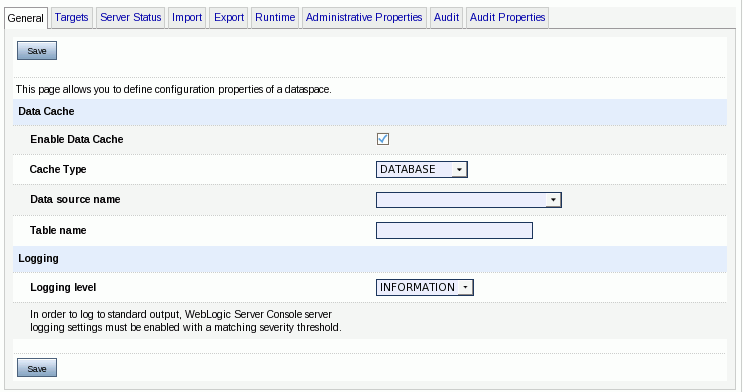Open the Runtime tab
743x392 pixels.
point(275,18)
